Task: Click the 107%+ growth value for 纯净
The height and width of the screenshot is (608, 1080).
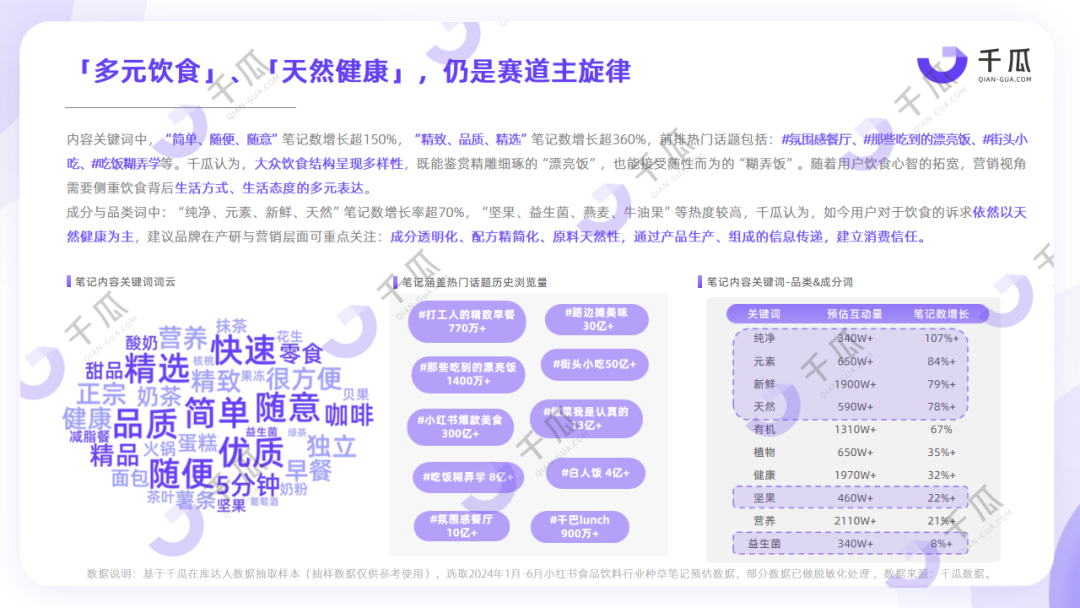Action: pos(941,338)
